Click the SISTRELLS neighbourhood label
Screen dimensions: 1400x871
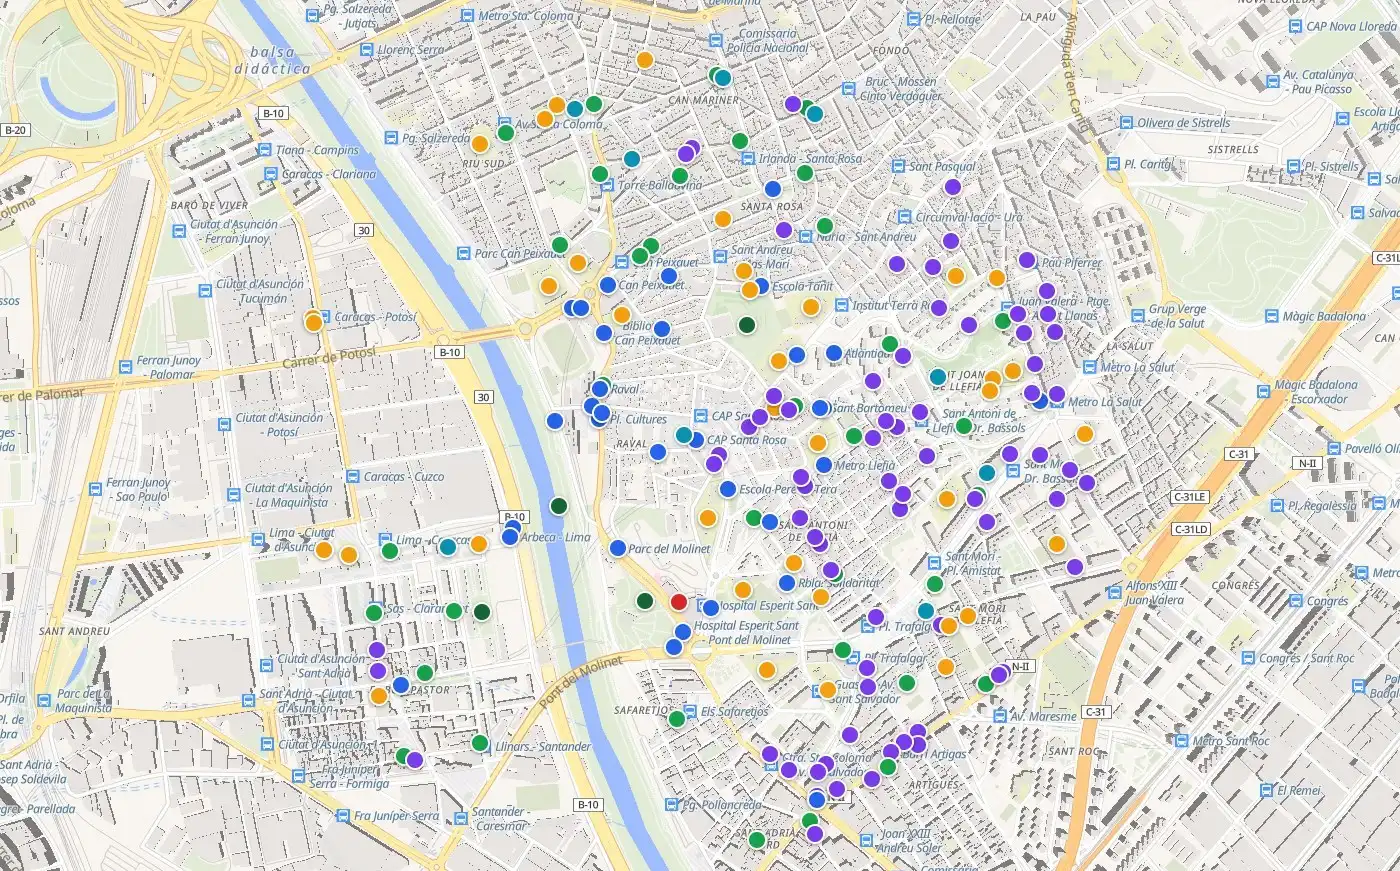tap(1233, 150)
